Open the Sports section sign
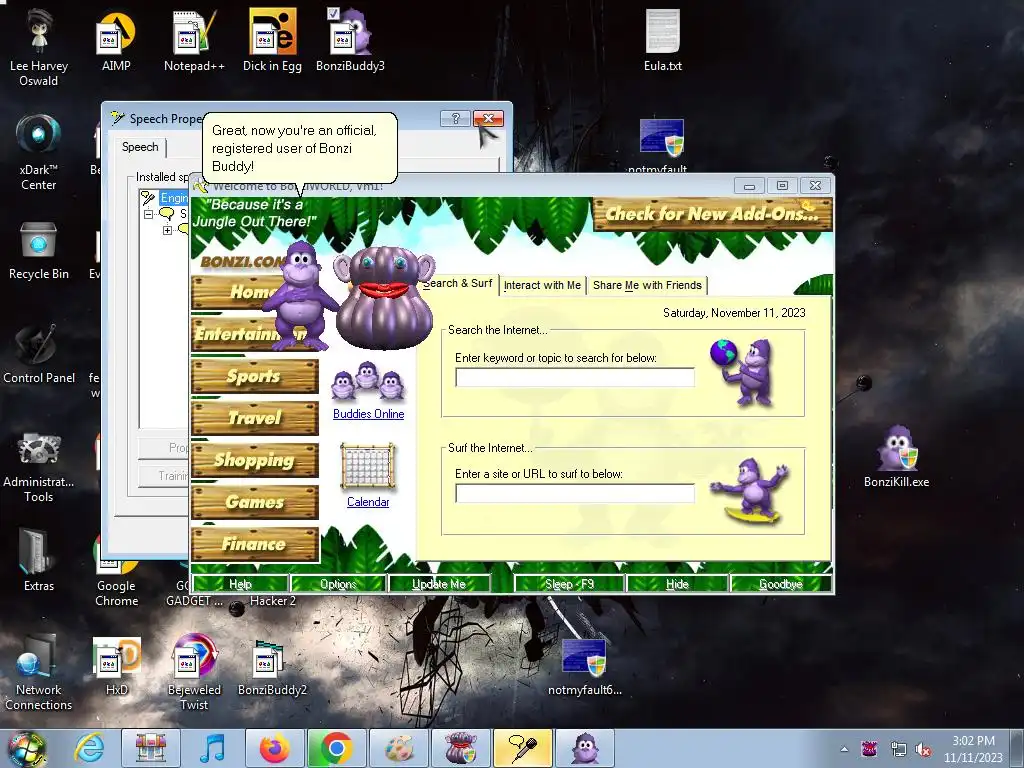Image resolution: width=1024 pixels, height=768 pixels. pos(255,377)
